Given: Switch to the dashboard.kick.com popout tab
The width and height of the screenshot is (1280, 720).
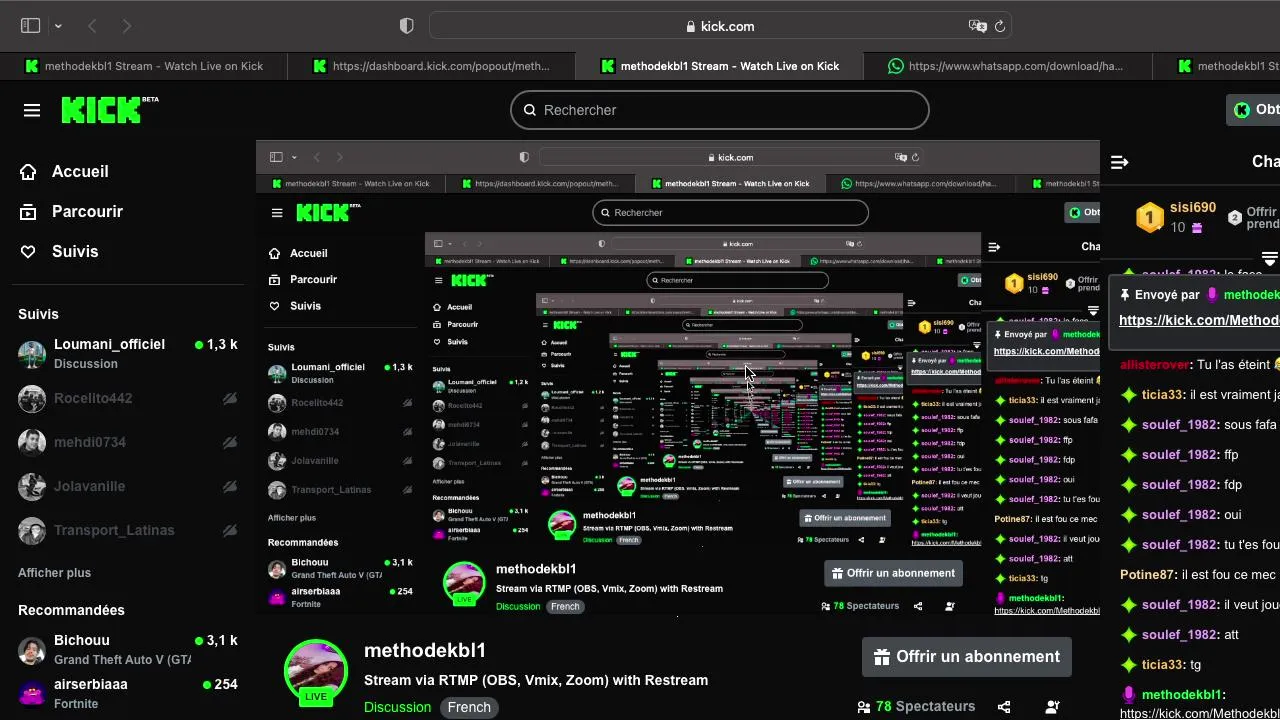Looking at the screenshot, I should click(x=432, y=66).
